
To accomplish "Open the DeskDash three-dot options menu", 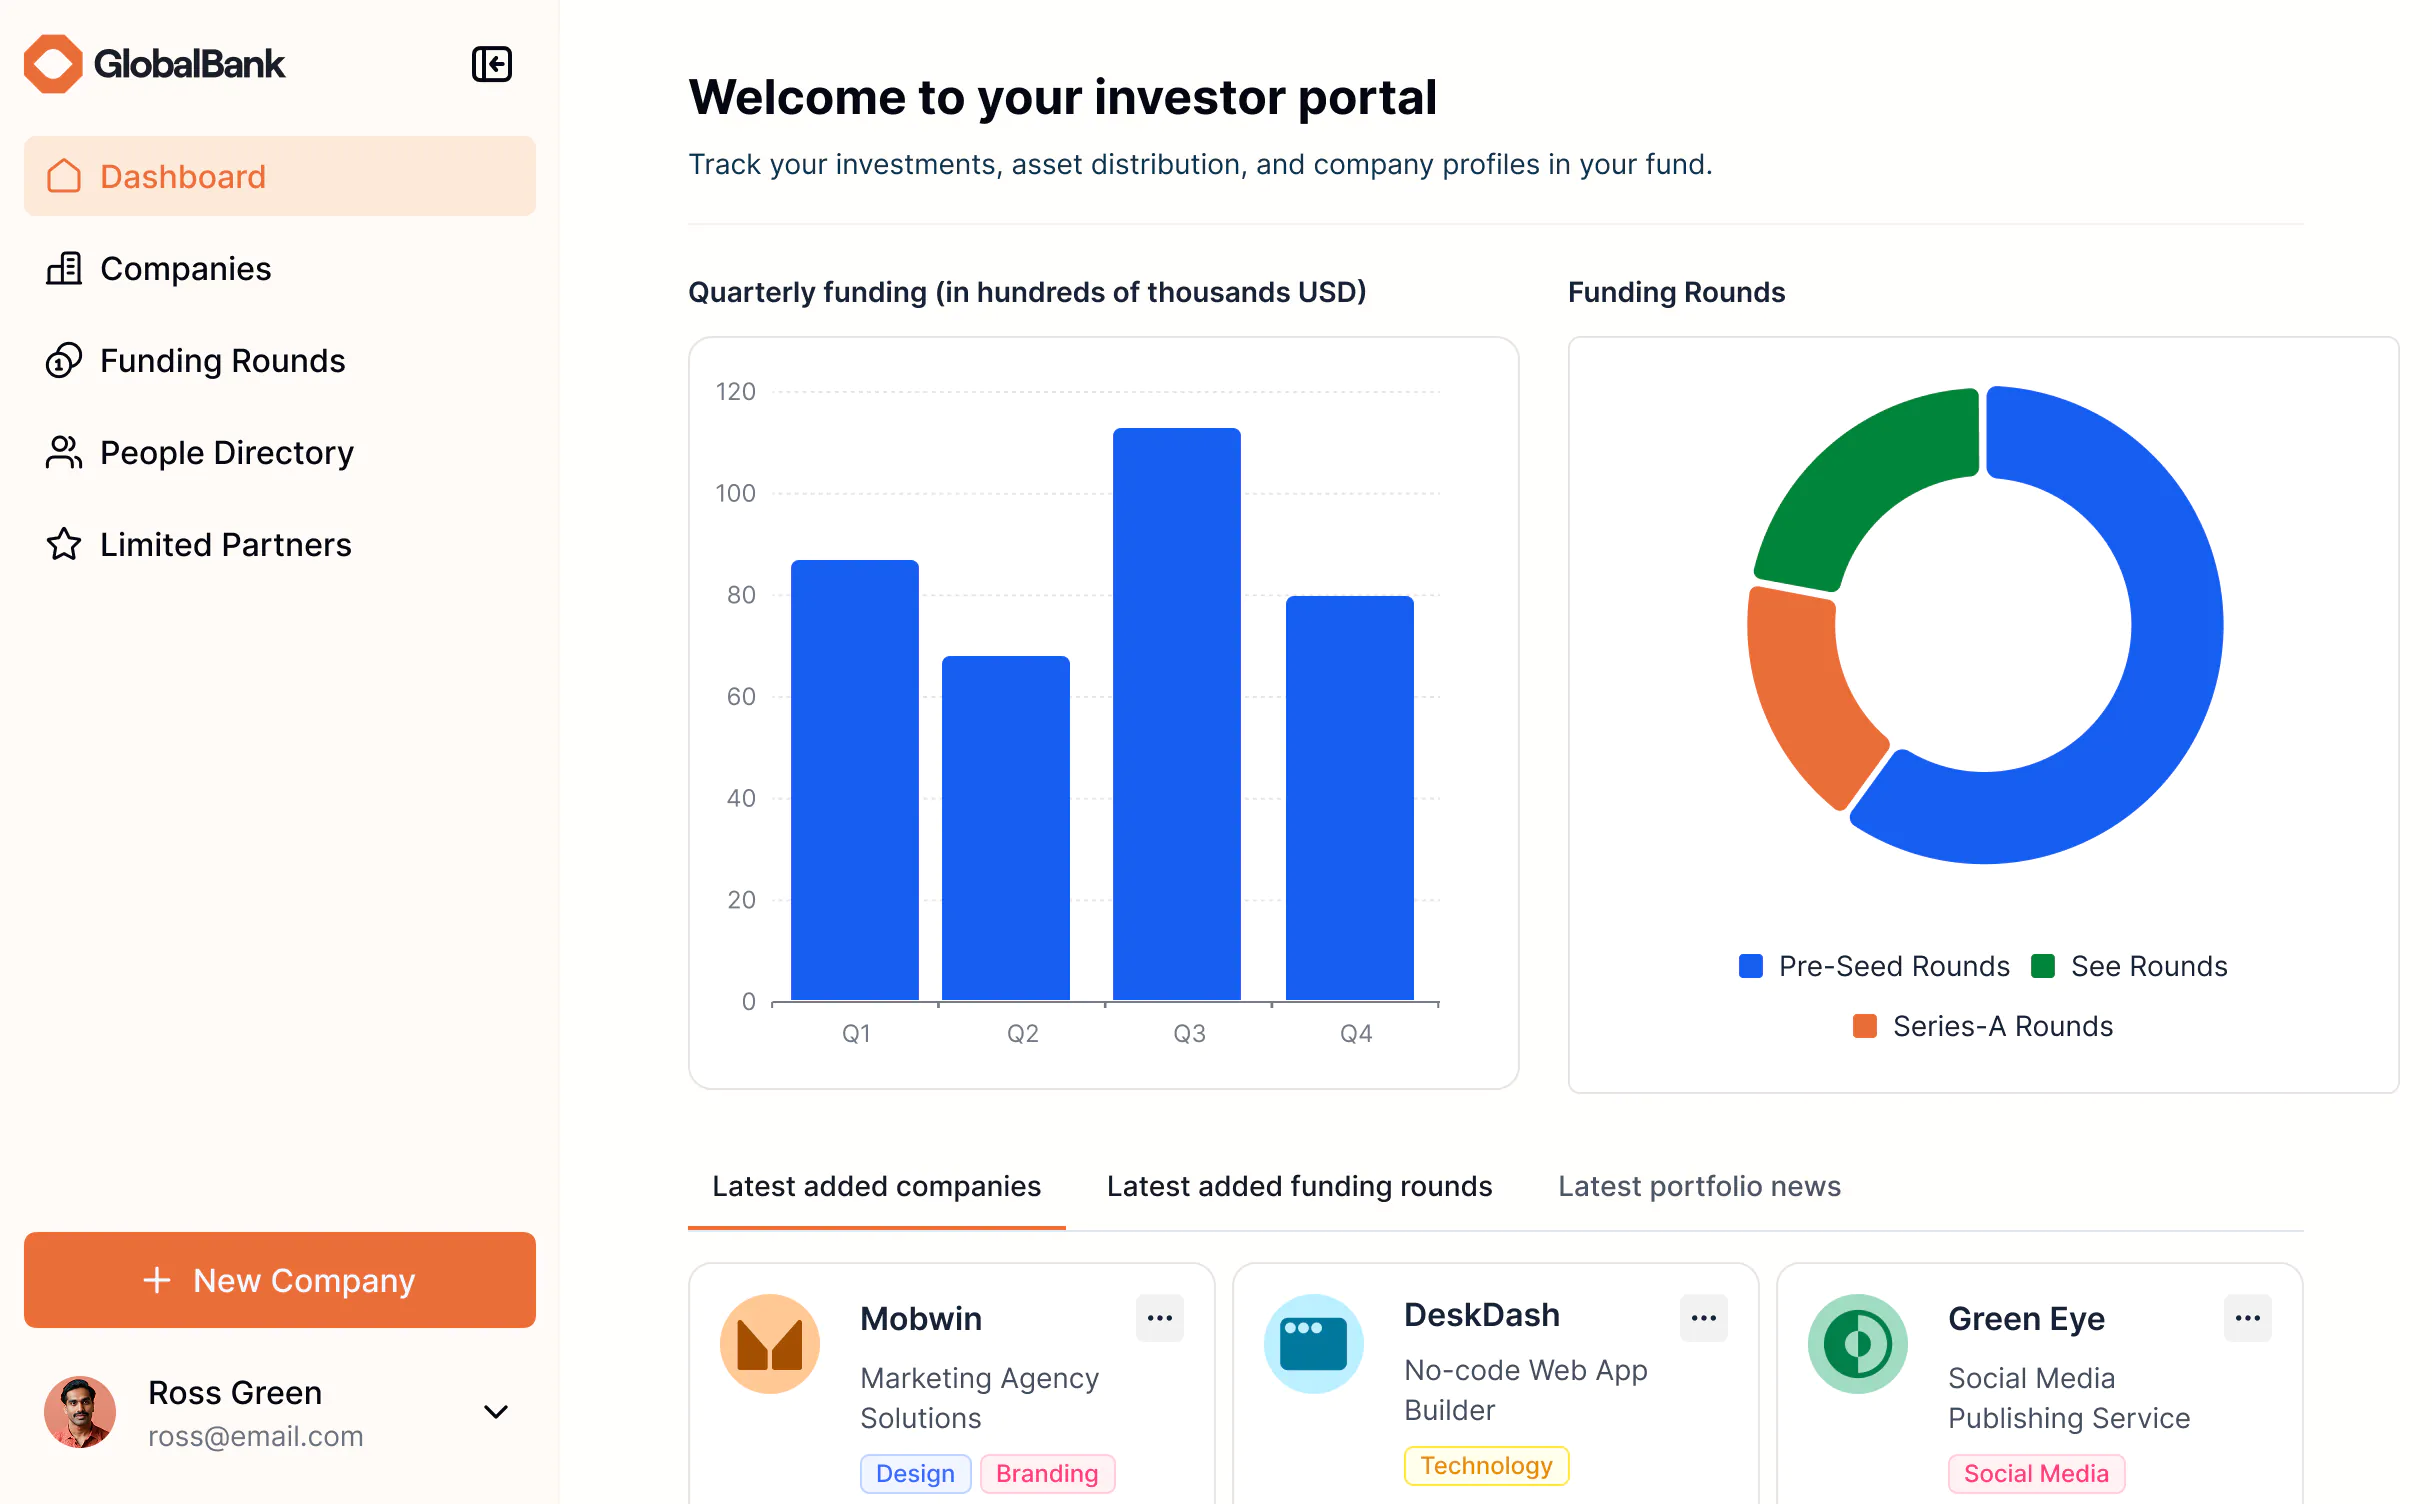I will (1703, 1318).
